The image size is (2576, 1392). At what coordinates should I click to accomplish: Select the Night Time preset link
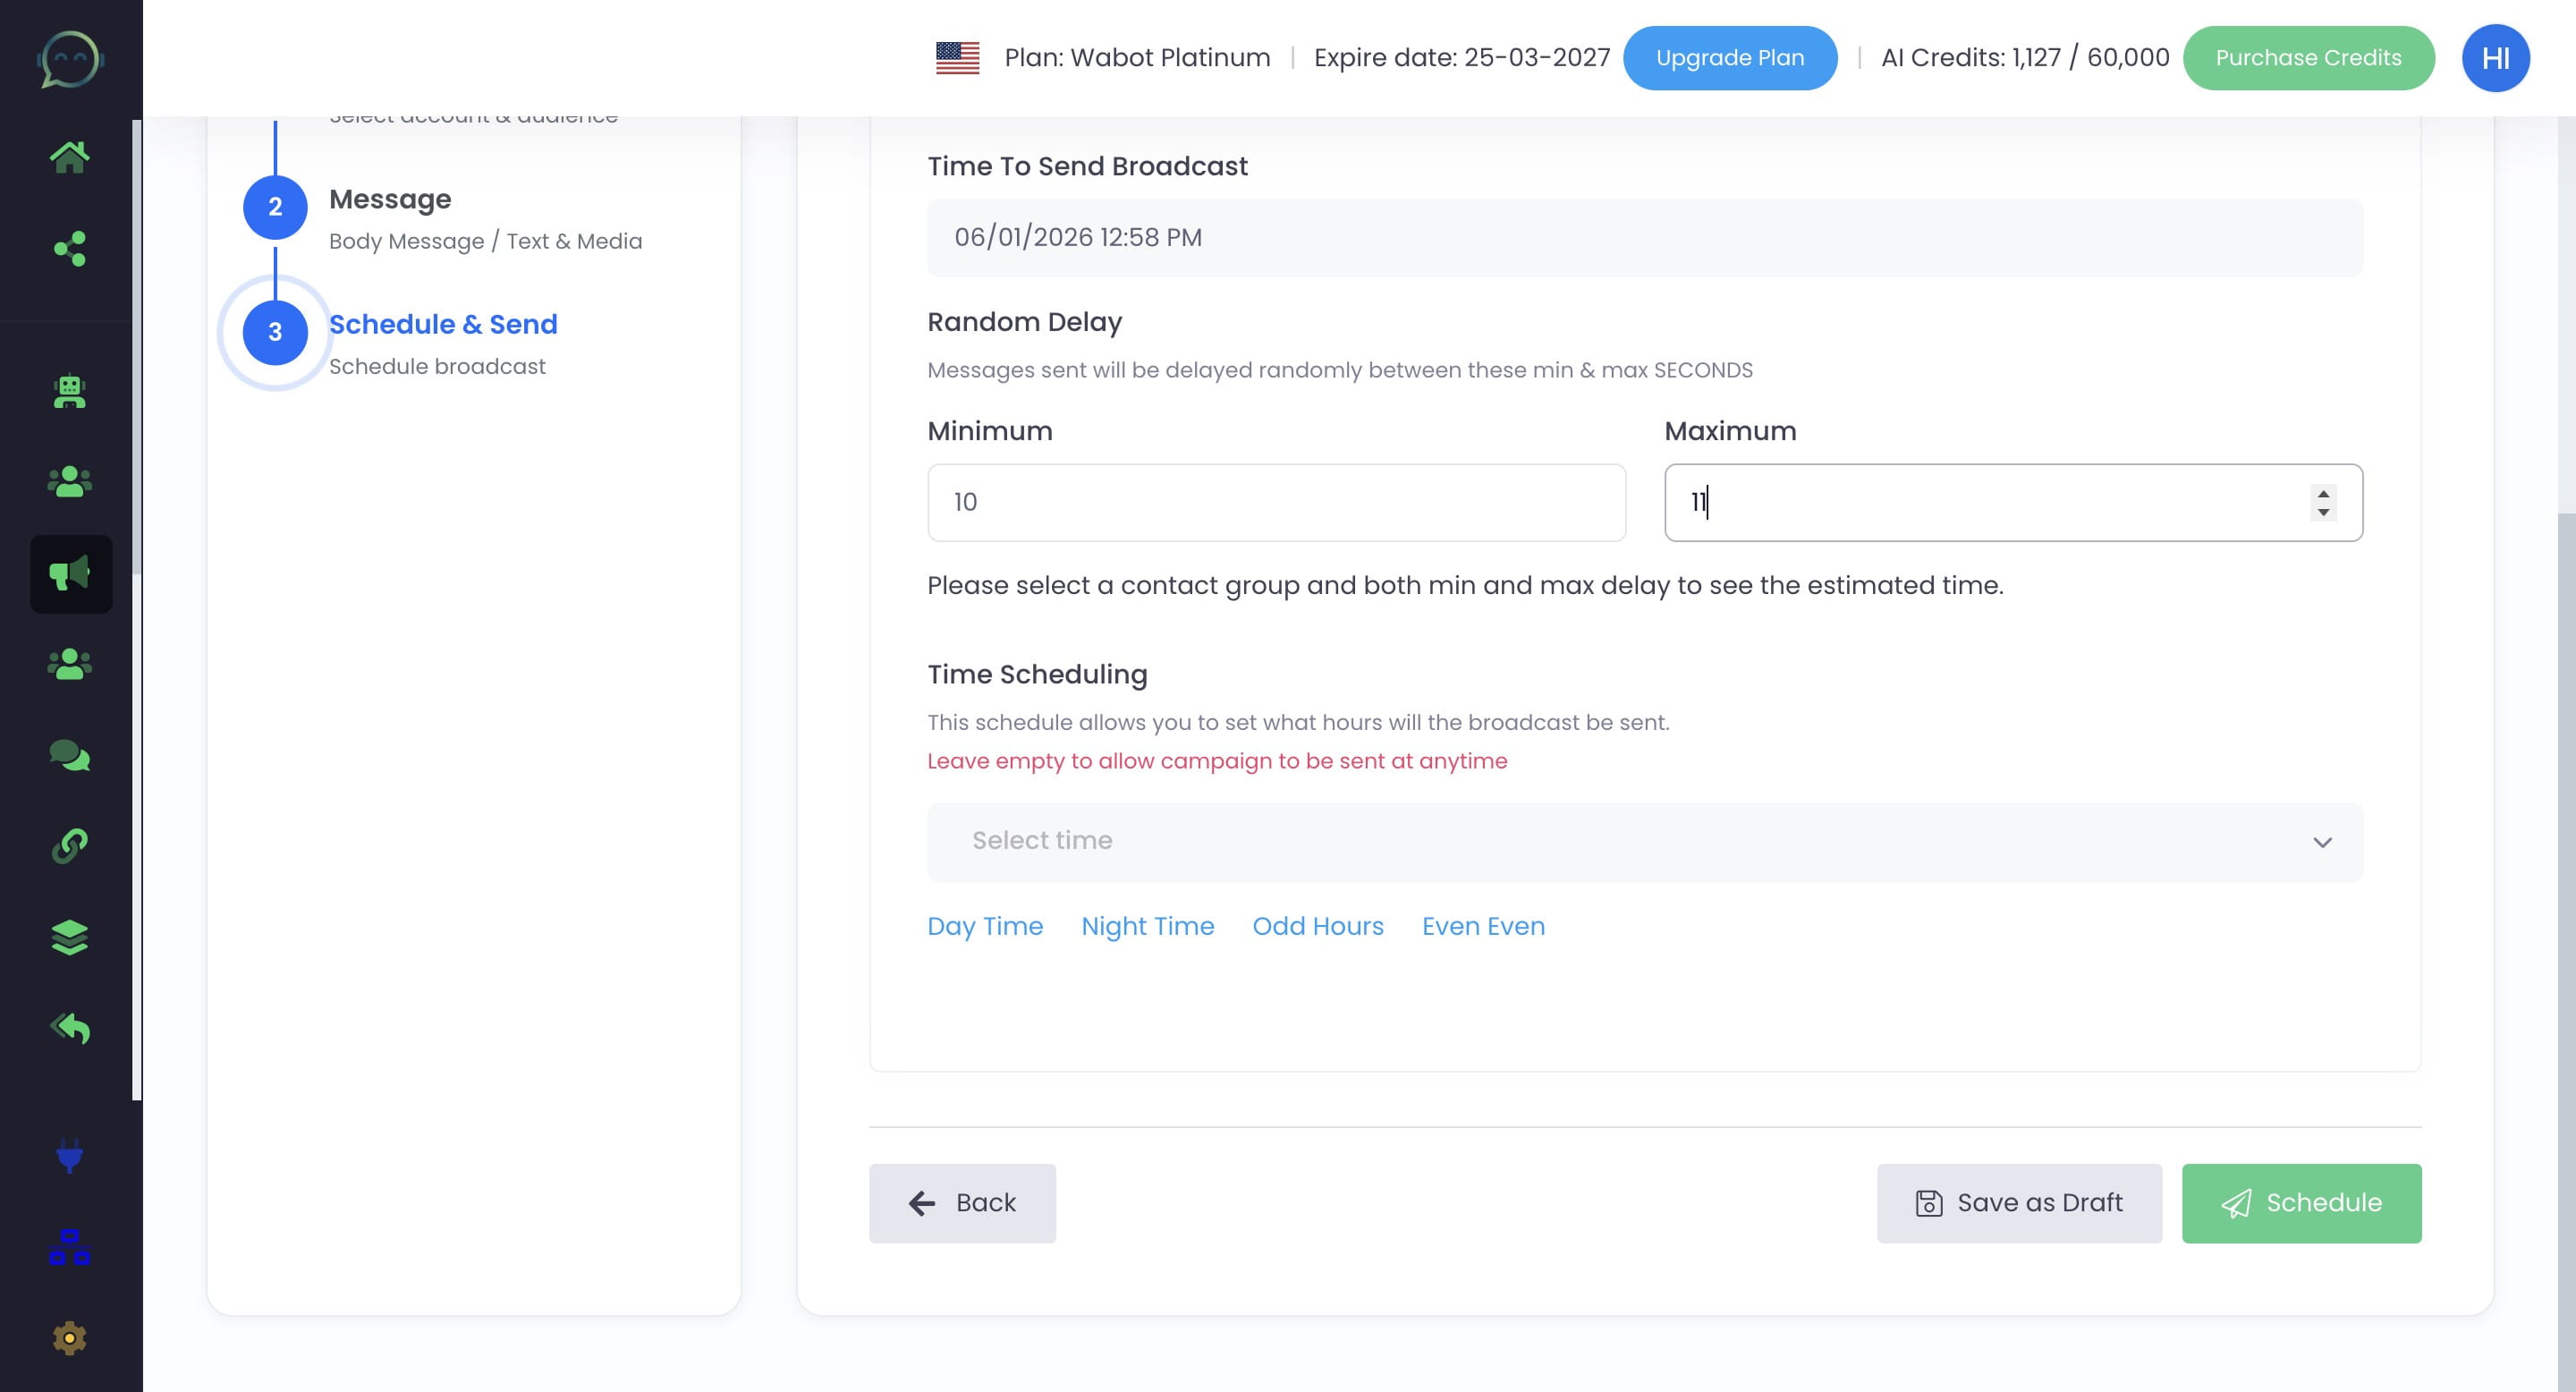[x=1147, y=926]
